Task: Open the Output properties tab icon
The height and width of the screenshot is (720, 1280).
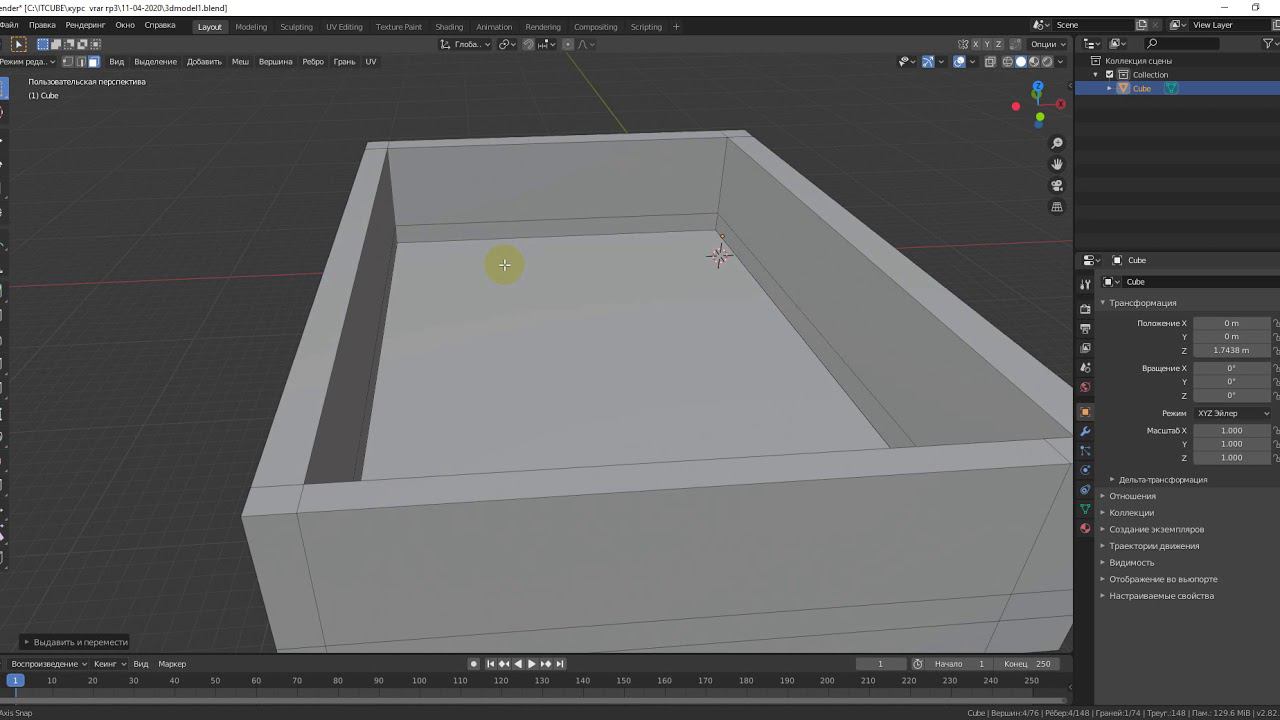Action: (1085, 328)
